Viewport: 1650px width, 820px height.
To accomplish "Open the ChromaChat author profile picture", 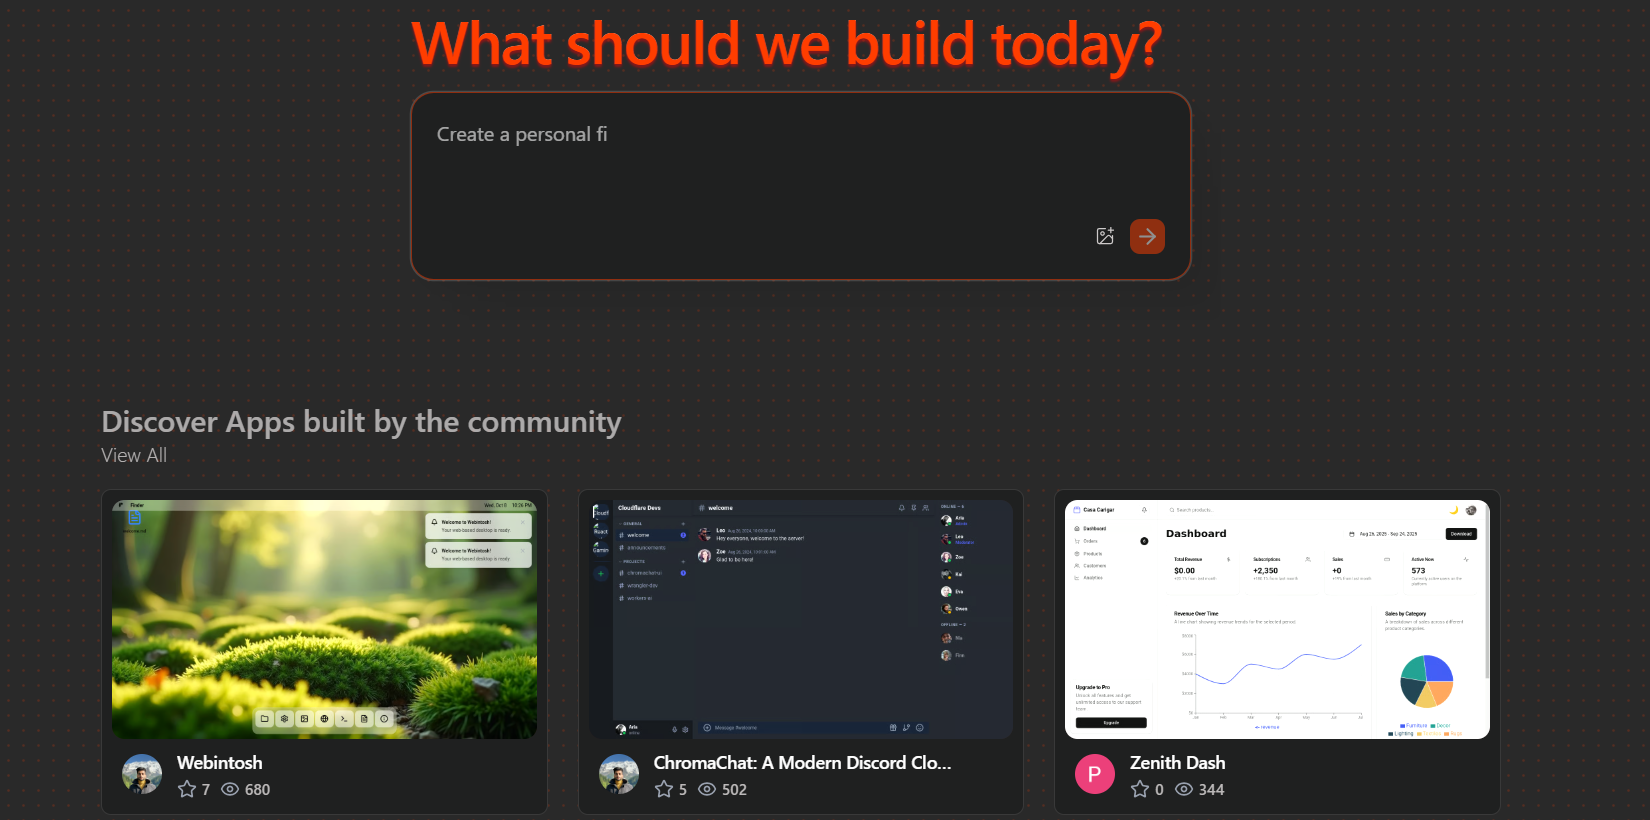I will pyautogui.click(x=619, y=774).
